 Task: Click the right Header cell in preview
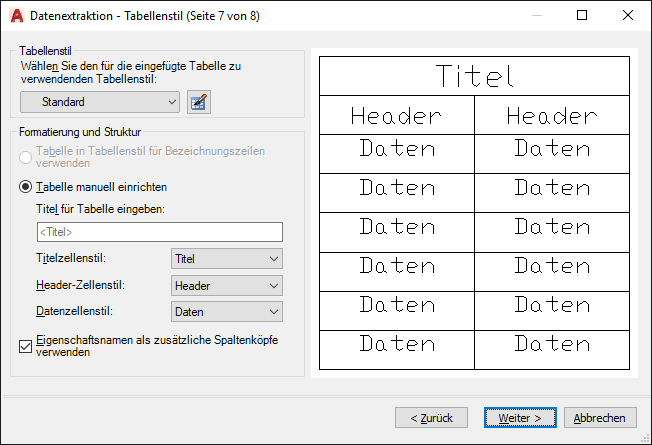click(552, 116)
